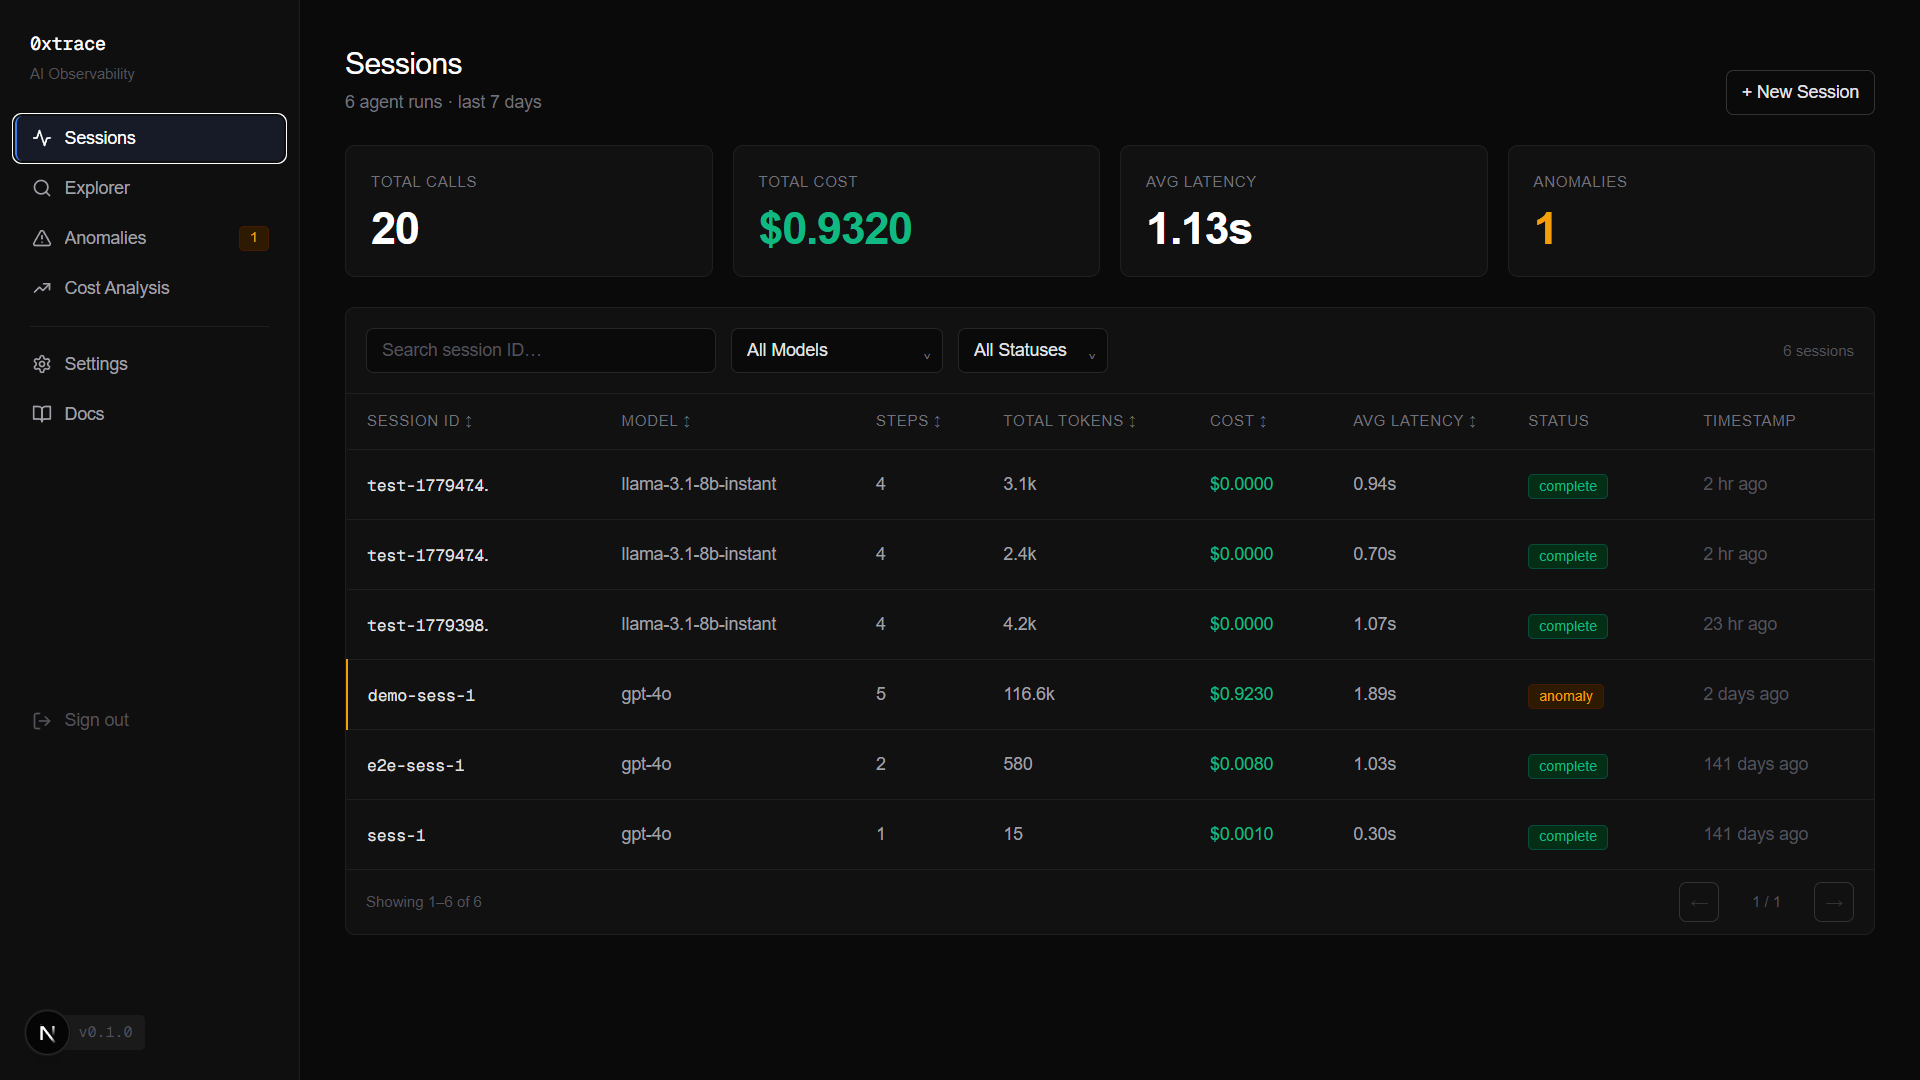The height and width of the screenshot is (1080, 1920).
Task: Sort by Steps column header
Action: tap(908, 421)
